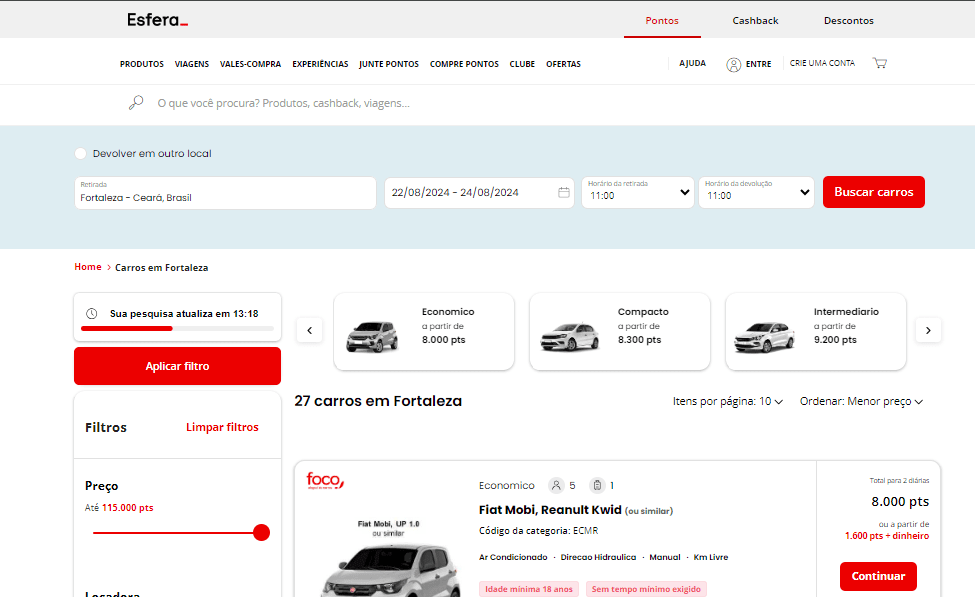975x597 pixels.
Task: Enable Devolver em outro local option
Action: tap(81, 154)
